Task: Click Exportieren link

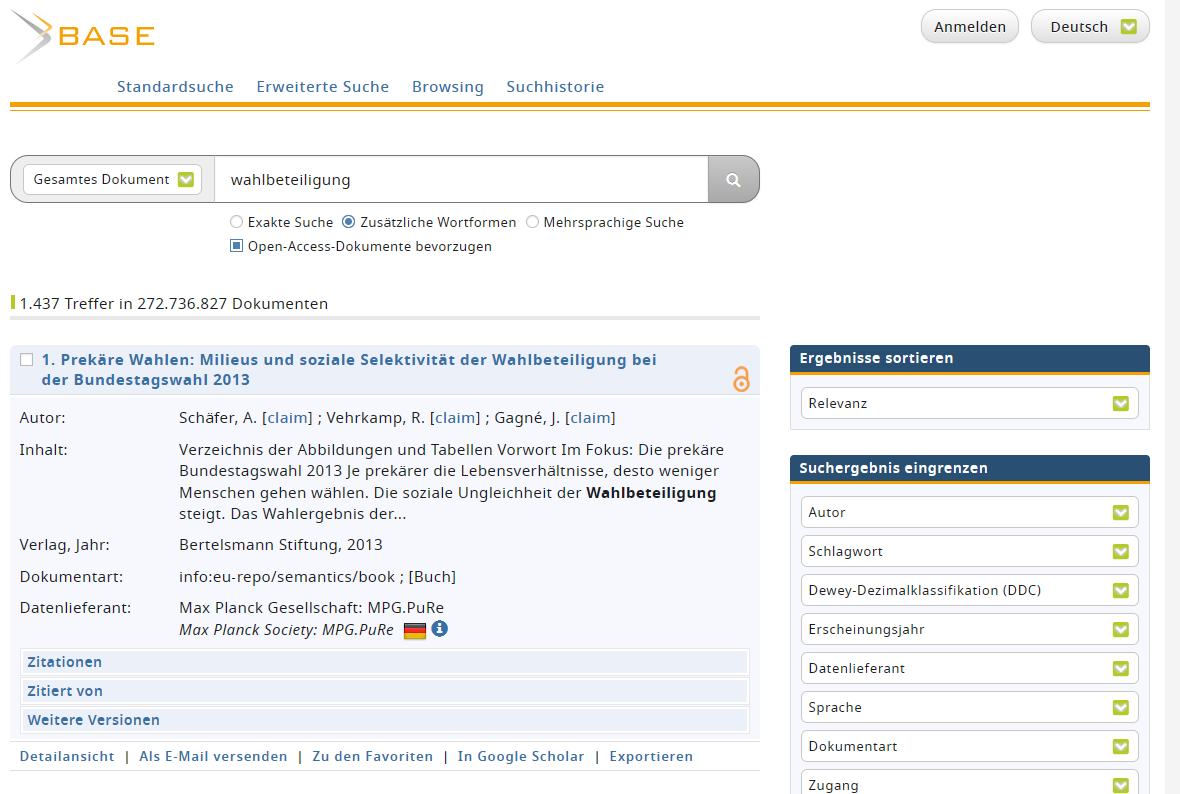Action: (651, 756)
